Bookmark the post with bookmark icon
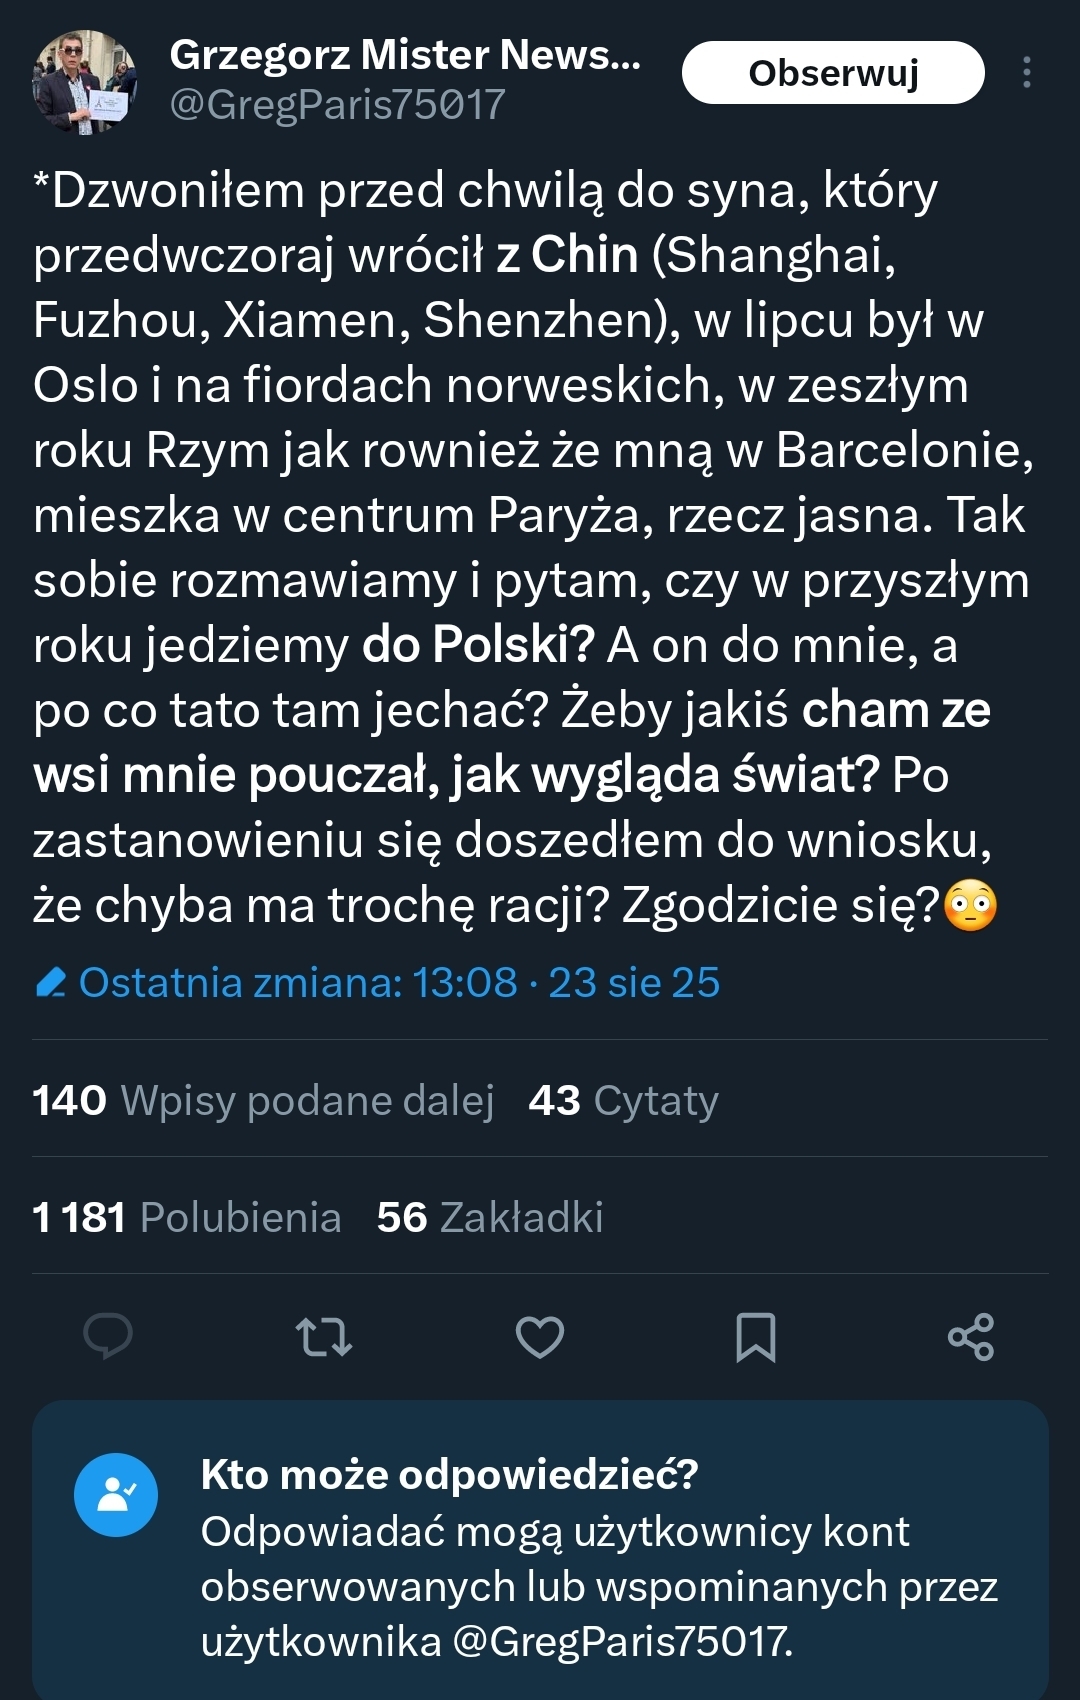Image resolution: width=1080 pixels, height=1700 pixels. coord(756,1336)
